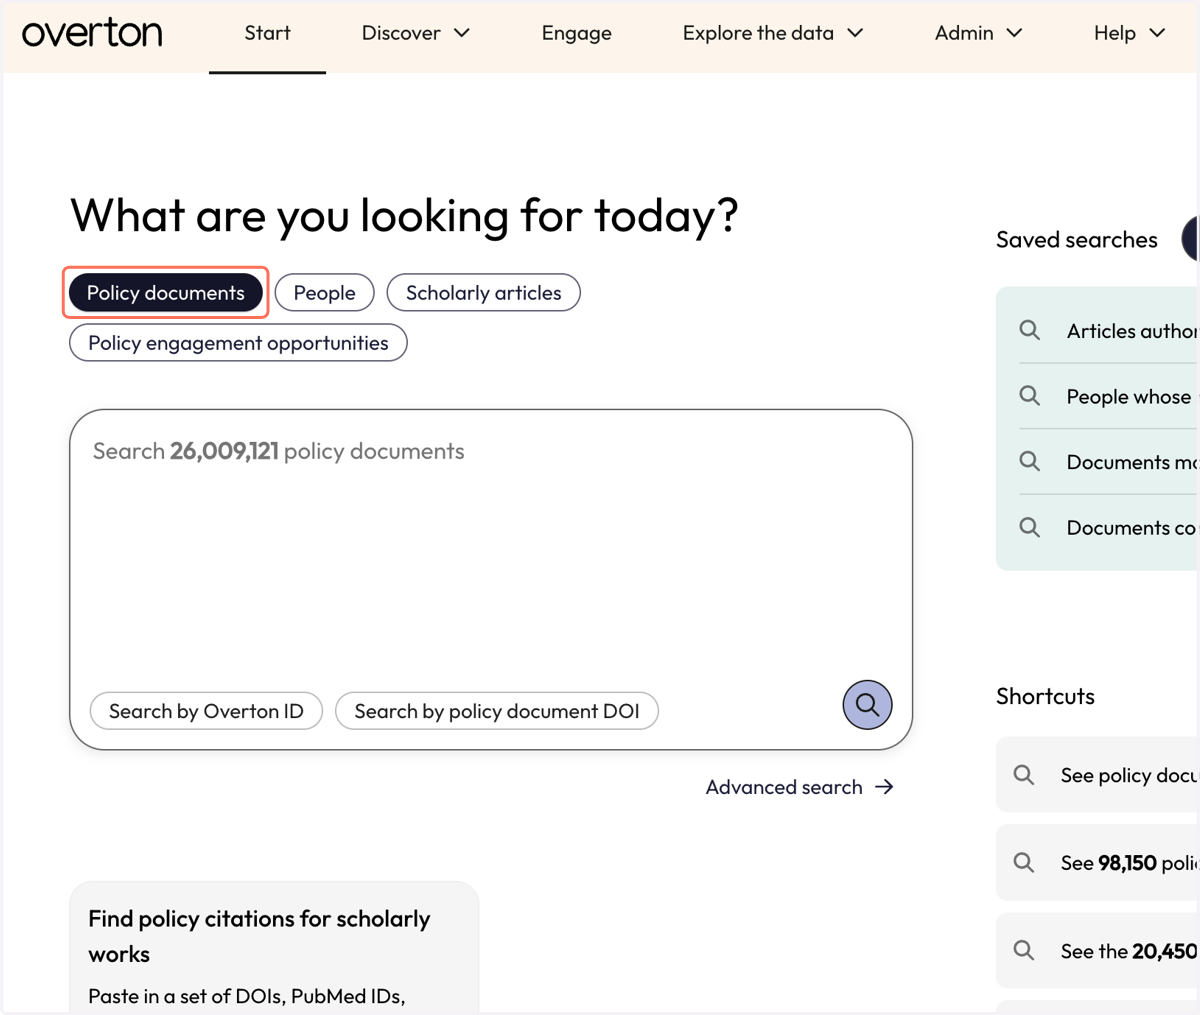Image resolution: width=1200 pixels, height=1015 pixels.
Task: Click search icon beside Documents co saved search
Action: click(x=1029, y=527)
